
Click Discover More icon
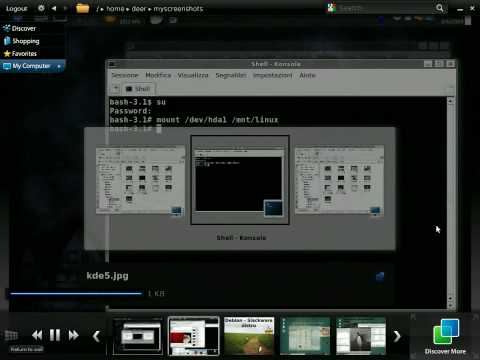click(446, 332)
